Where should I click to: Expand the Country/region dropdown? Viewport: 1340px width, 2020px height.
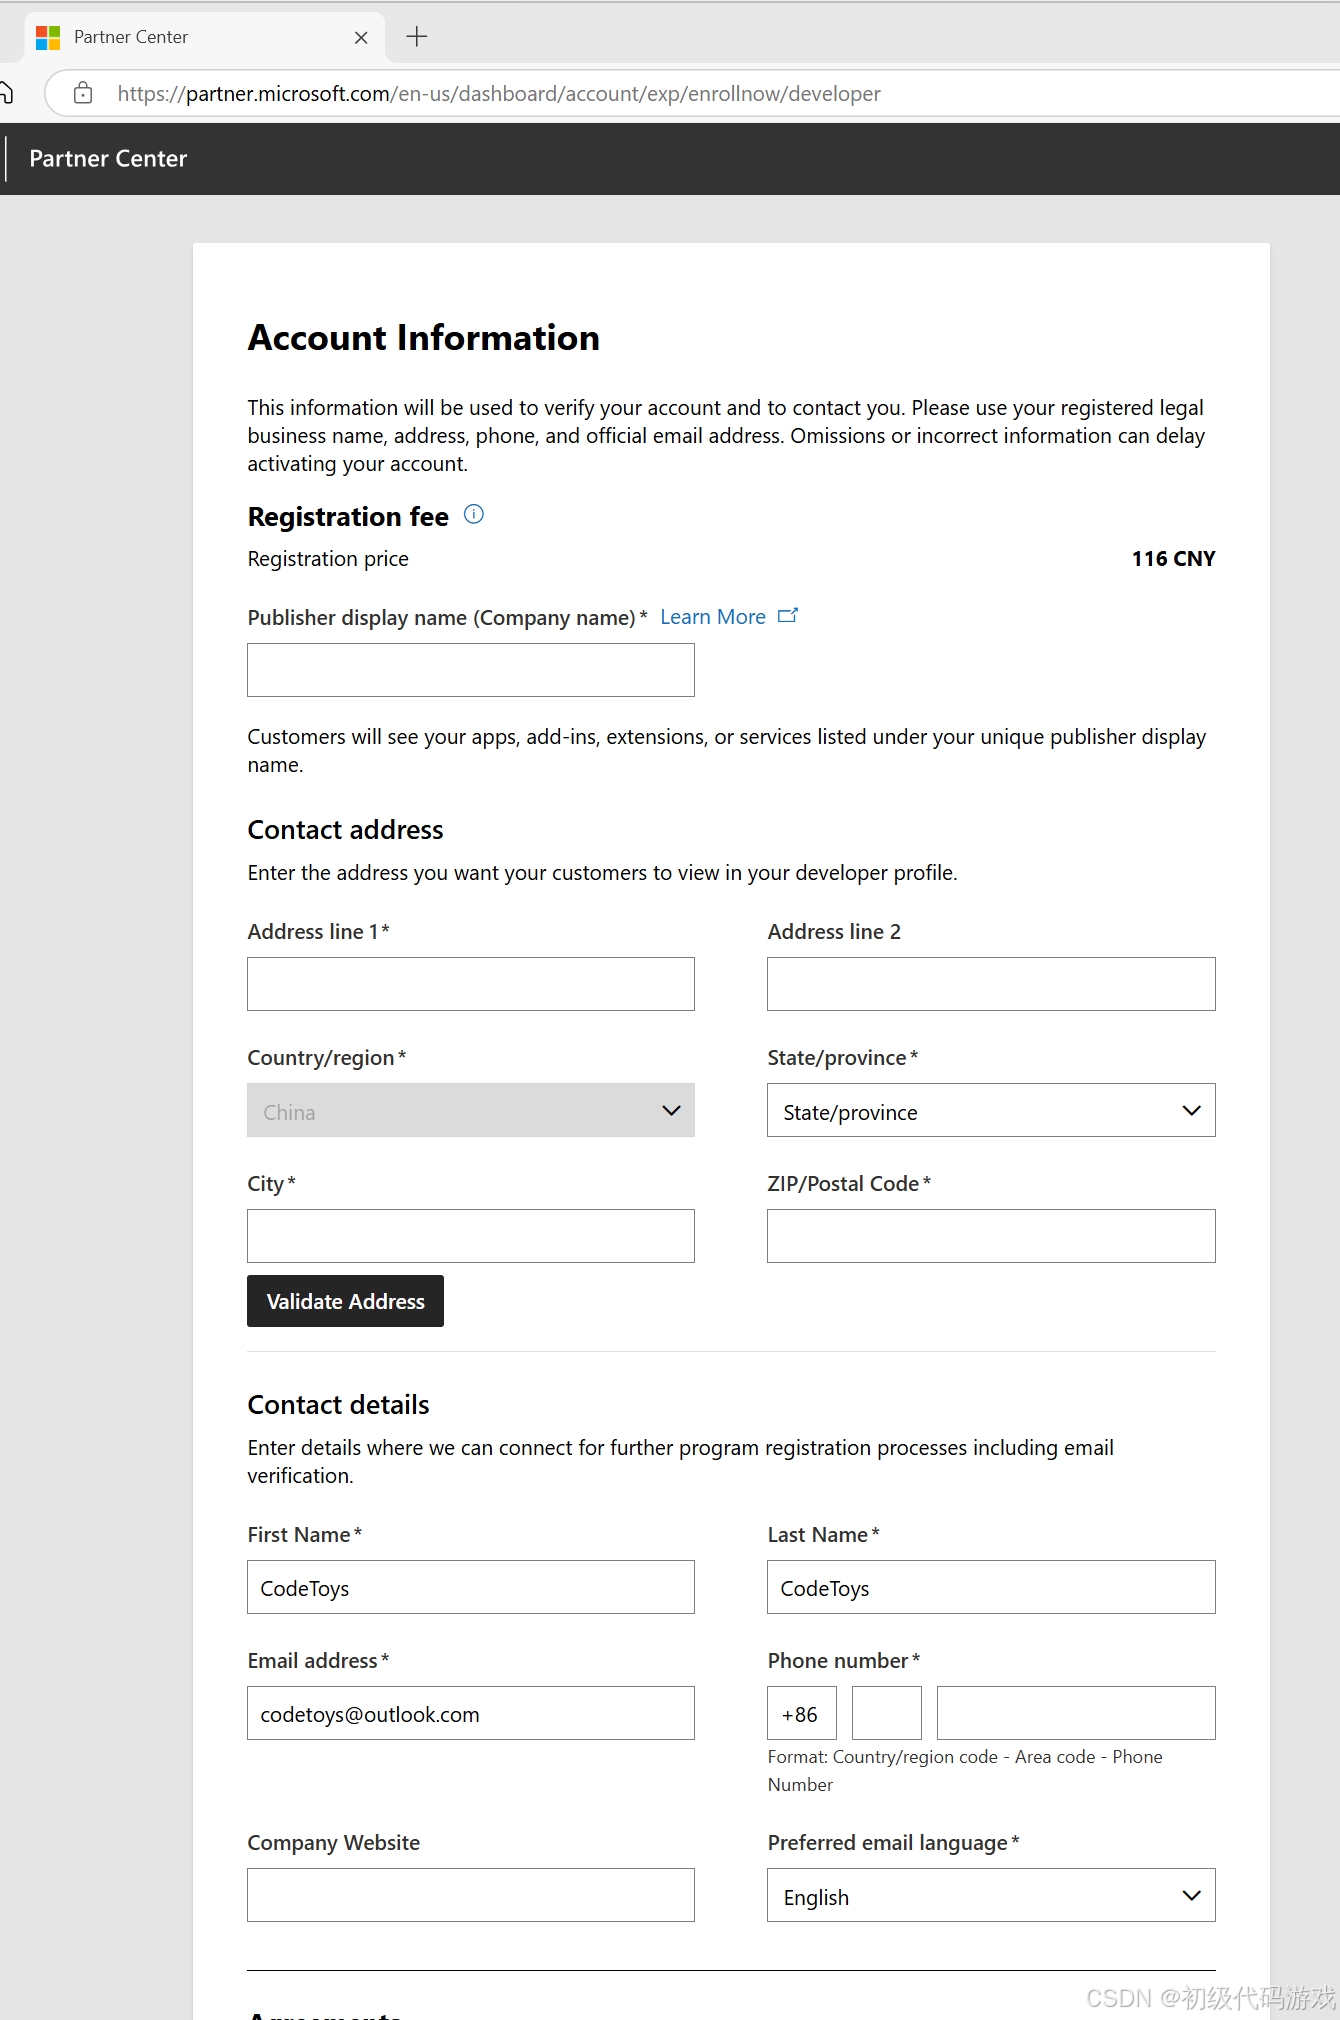click(470, 1110)
